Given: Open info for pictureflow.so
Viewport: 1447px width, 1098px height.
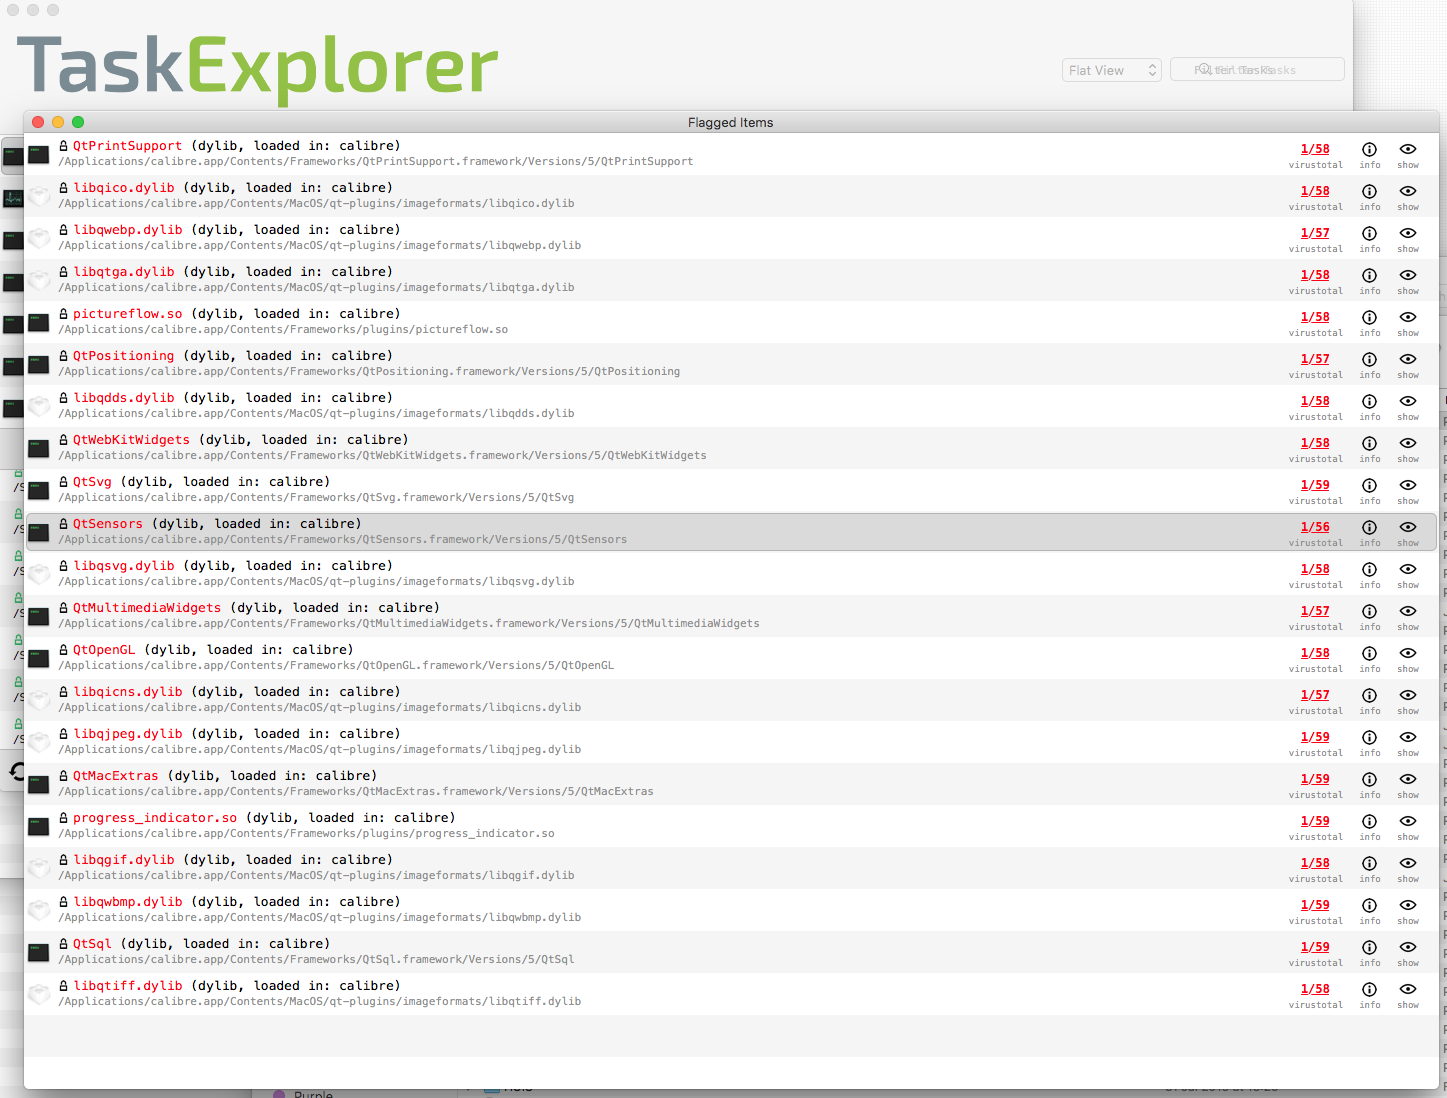Looking at the screenshot, I should [x=1369, y=317].
